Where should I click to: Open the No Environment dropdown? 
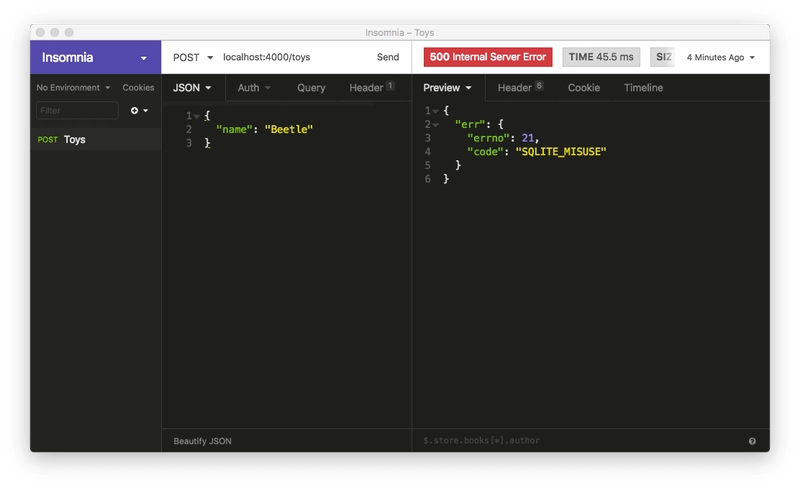(x=73, y=88)
